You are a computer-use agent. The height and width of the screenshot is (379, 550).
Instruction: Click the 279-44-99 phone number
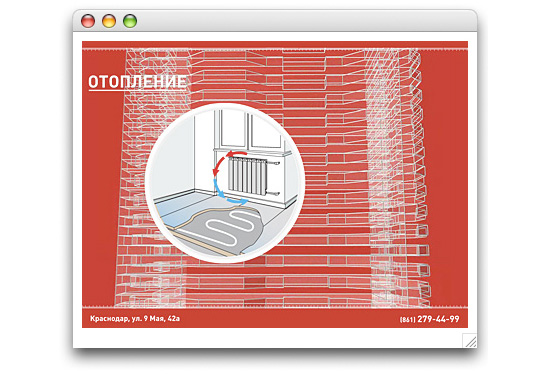(438, 319)
